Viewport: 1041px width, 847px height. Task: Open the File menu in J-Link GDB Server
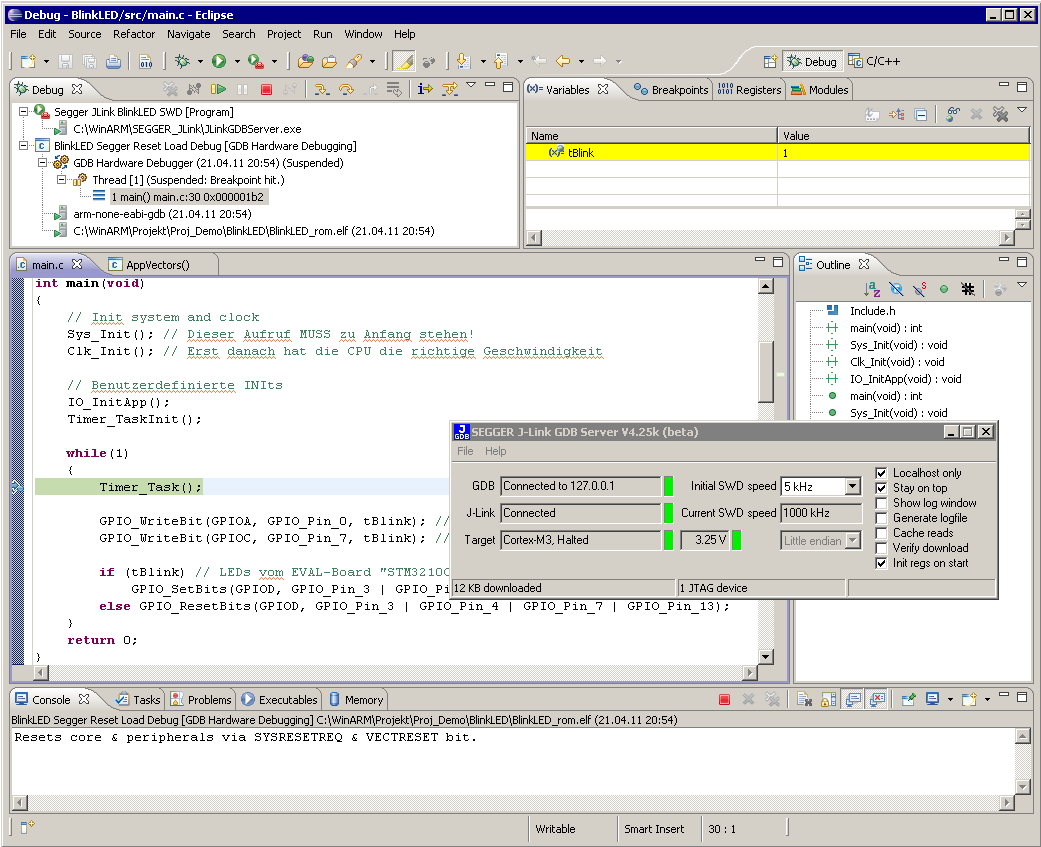pyautogui.click(x=465, y=451)
